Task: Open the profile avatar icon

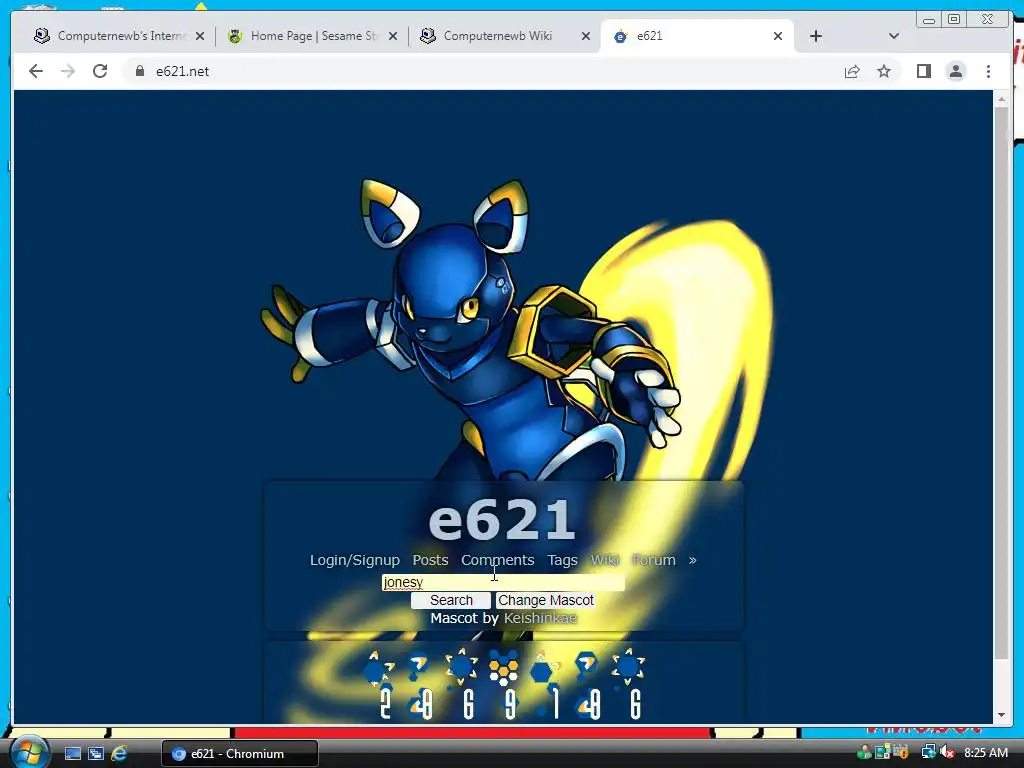Action: pos(955,71)
